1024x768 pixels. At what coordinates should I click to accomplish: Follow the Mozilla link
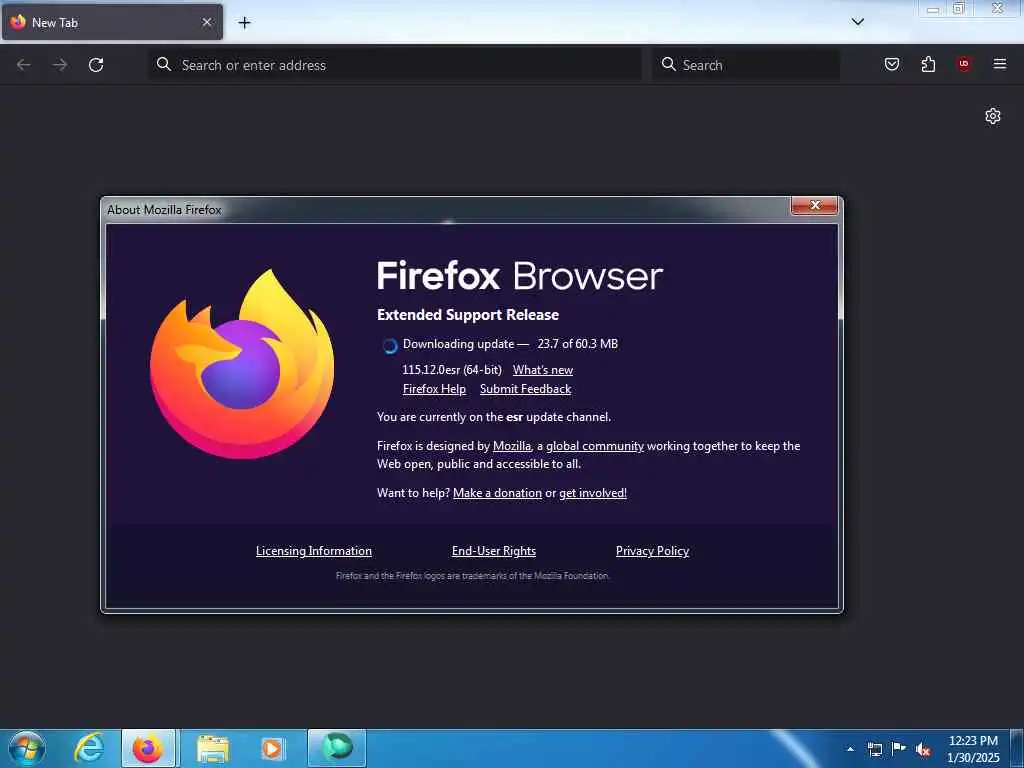511,445
